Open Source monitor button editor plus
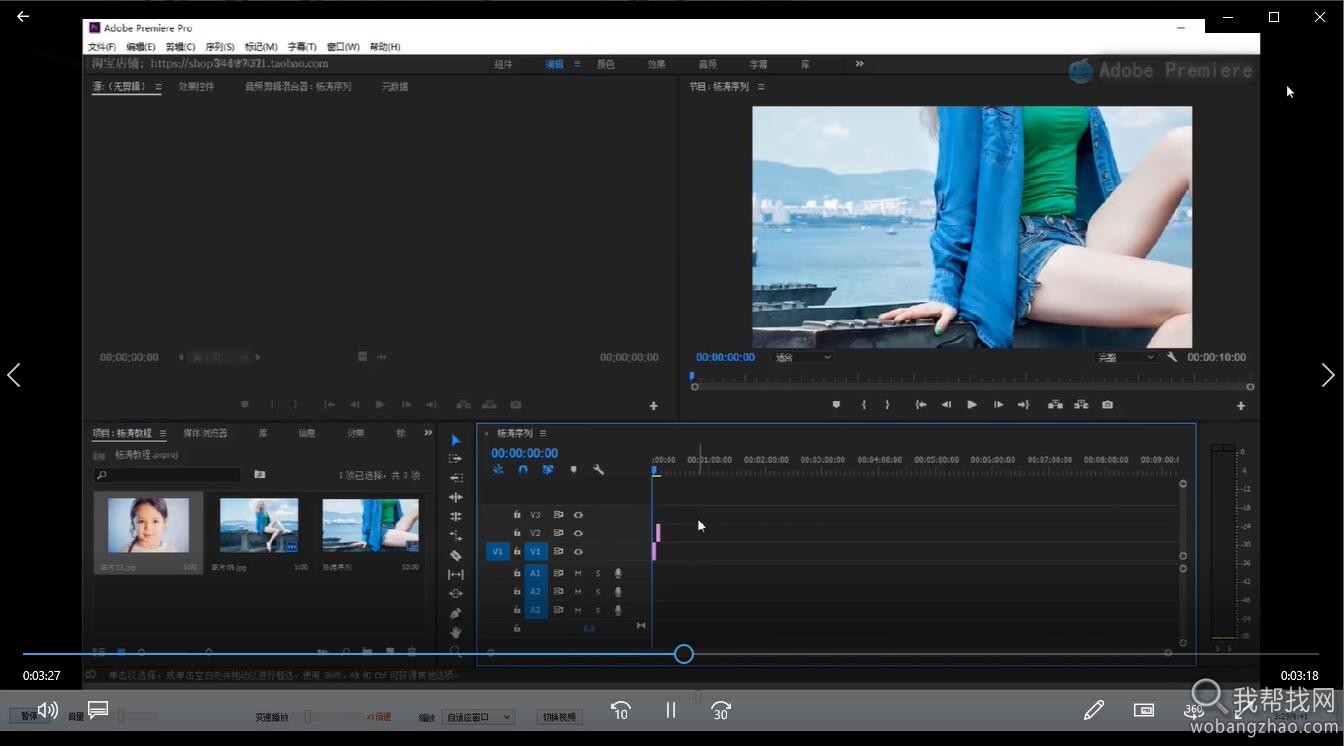The height and width of the screenshot is (746, 1344). [x=654, y=406]
